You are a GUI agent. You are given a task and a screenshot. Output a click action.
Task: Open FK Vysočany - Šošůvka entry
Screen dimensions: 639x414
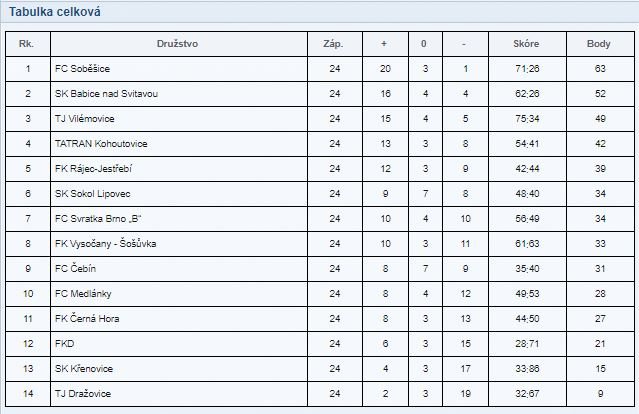[106, 244]
